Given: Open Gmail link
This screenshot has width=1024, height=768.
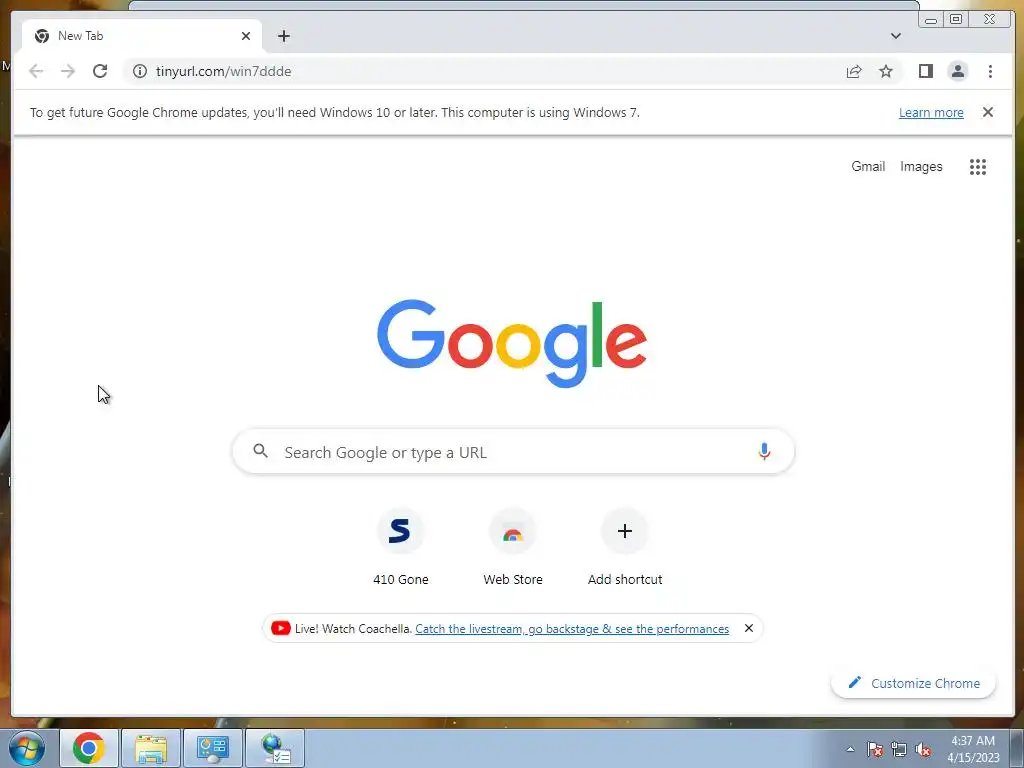Looking at the screenshot, I should tap(868, 167).
